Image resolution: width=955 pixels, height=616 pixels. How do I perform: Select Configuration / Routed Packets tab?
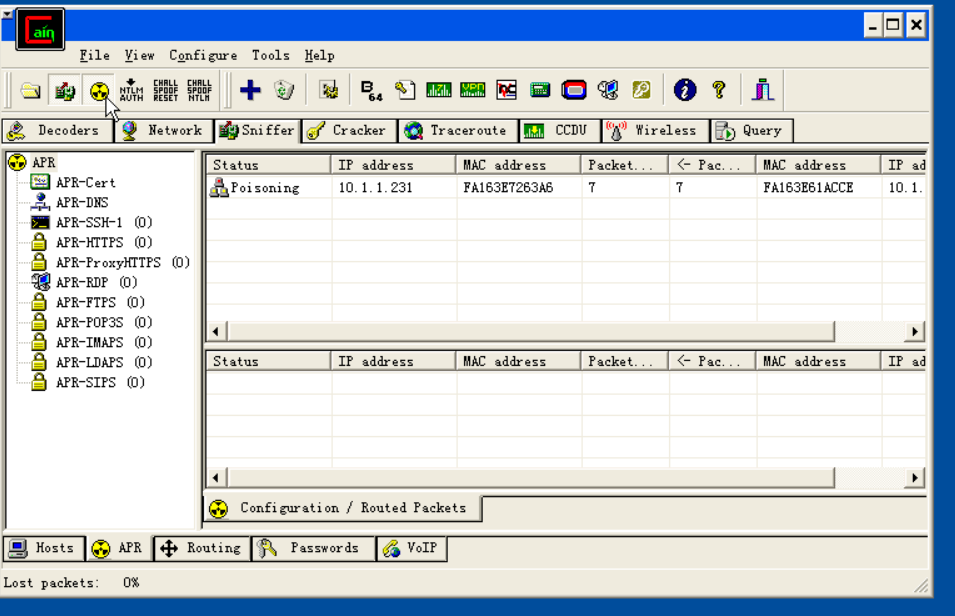click(x=342, y=508)
